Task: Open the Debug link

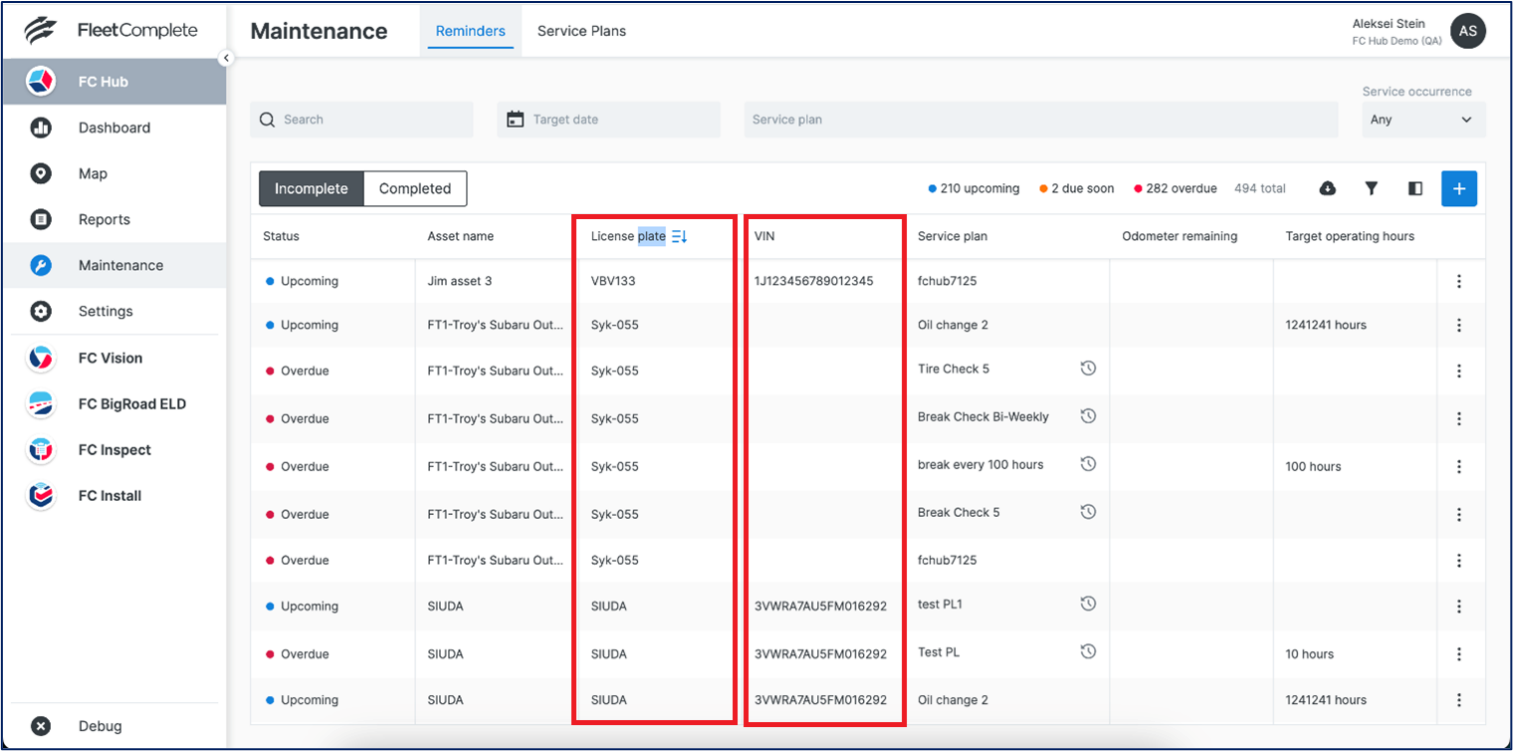Action: [x=100, y=725]
